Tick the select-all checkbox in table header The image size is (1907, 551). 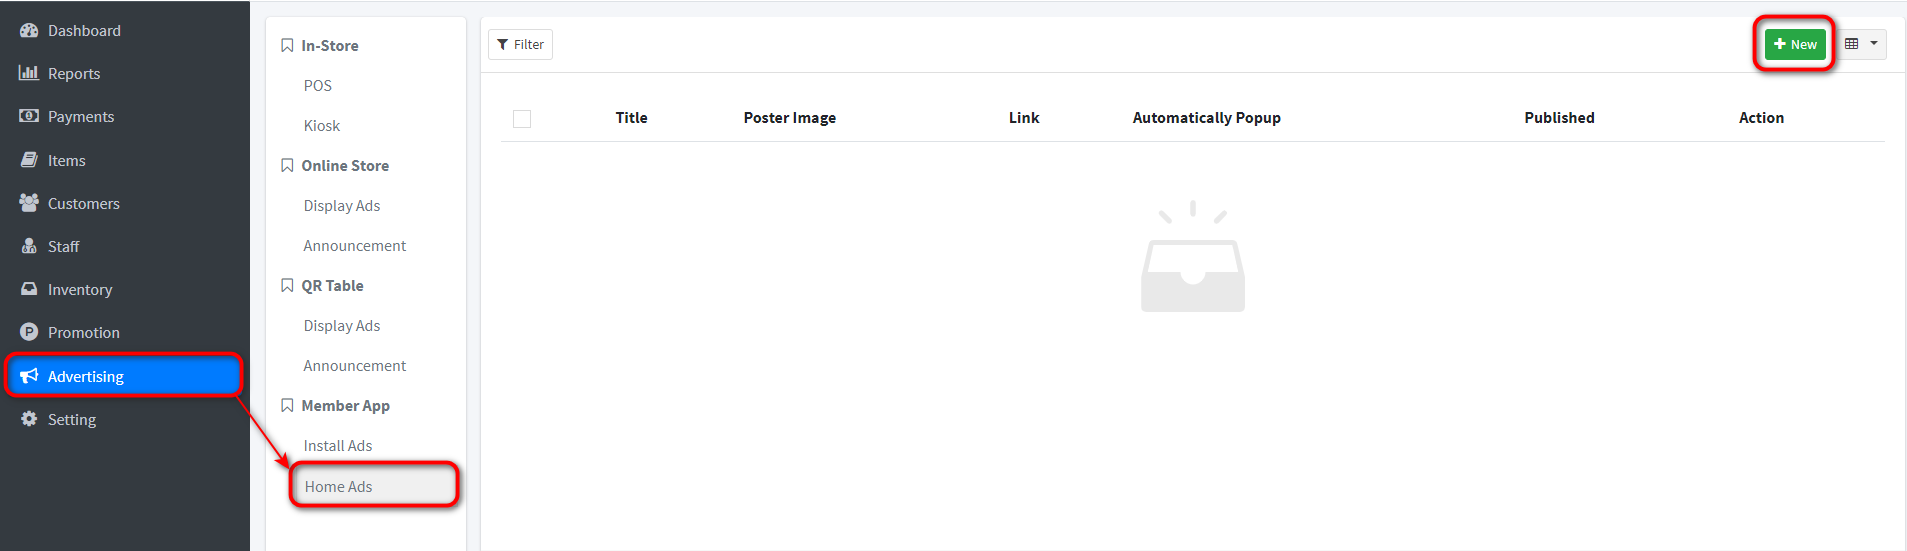pyautogui.click(x=522, y=119)
